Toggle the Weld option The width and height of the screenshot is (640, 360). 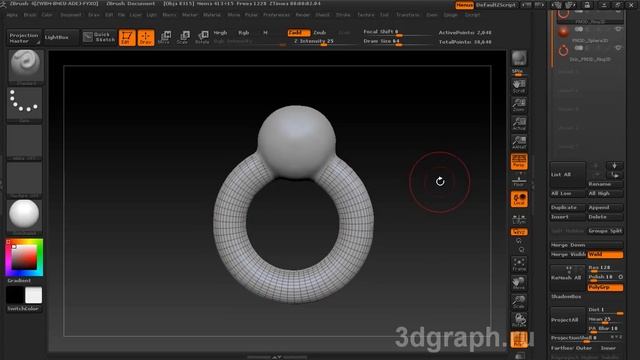(x=605, y=255)
